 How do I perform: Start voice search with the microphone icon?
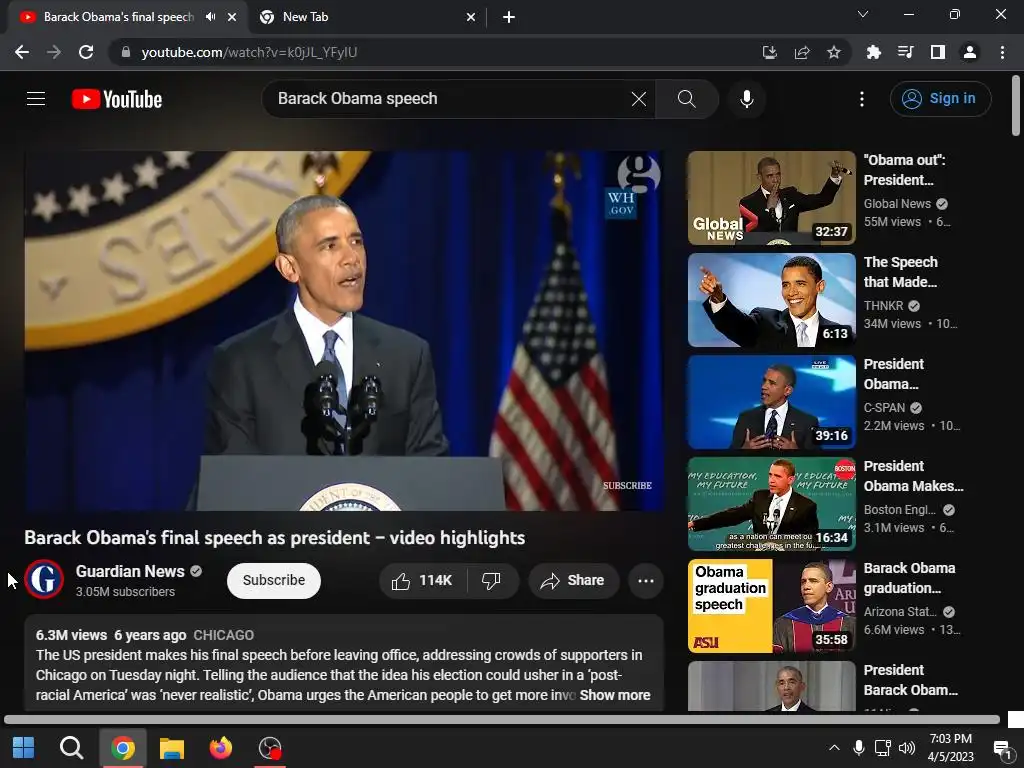[x=747, y=99]
